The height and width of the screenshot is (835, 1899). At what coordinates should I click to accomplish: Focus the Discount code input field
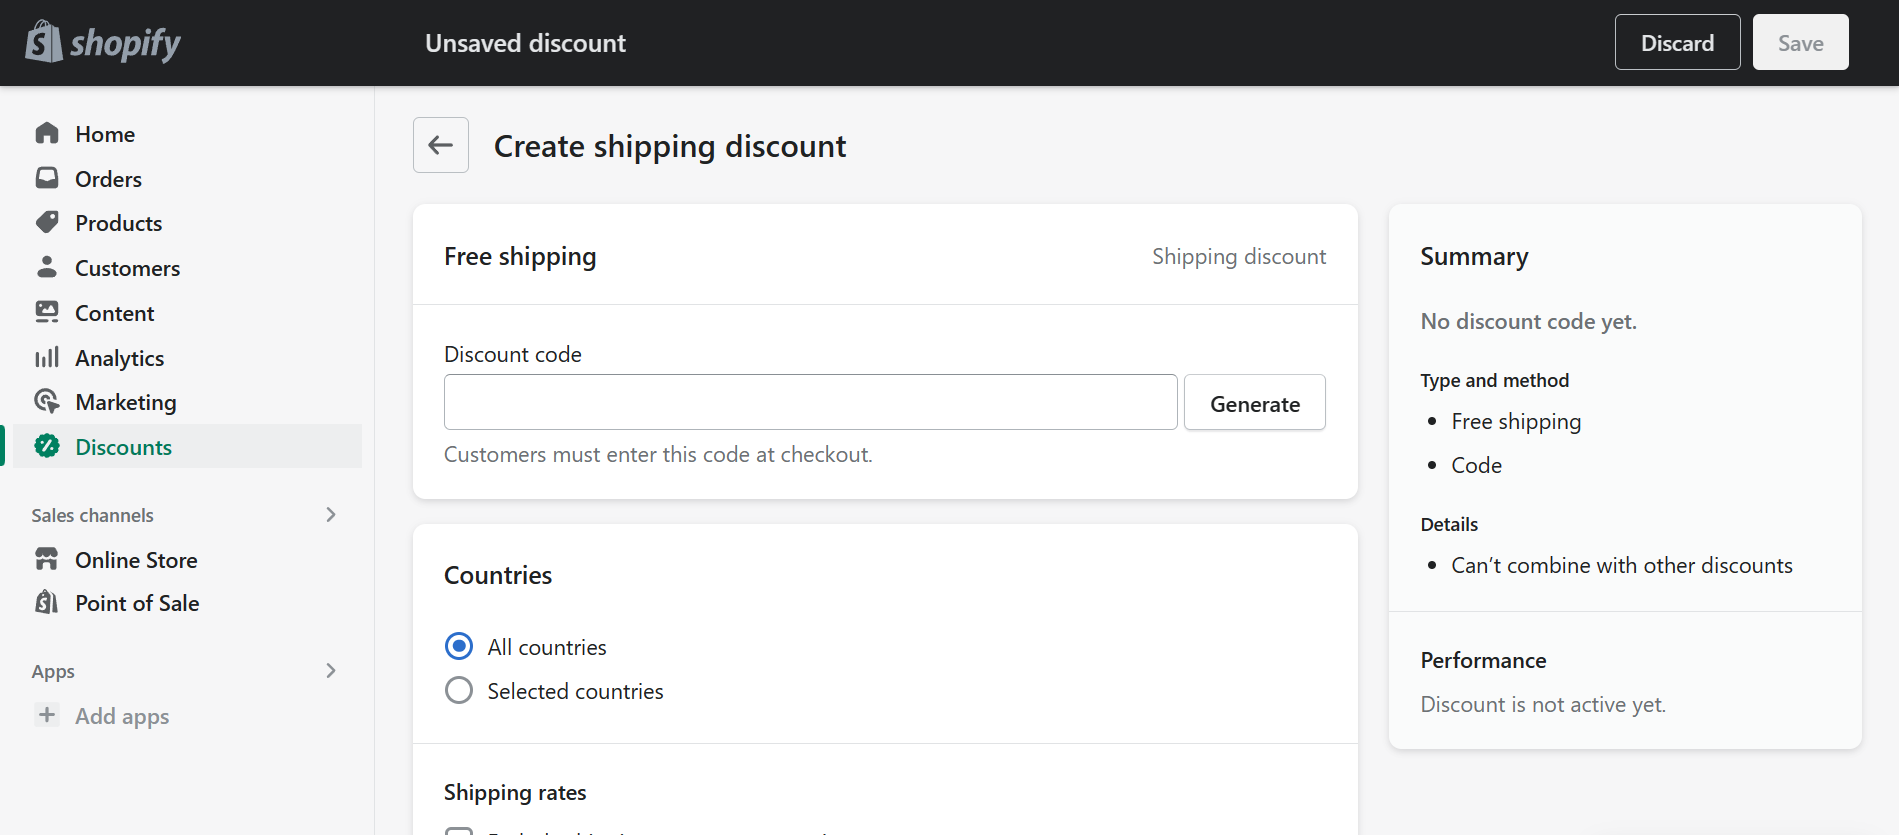point(811,402)
